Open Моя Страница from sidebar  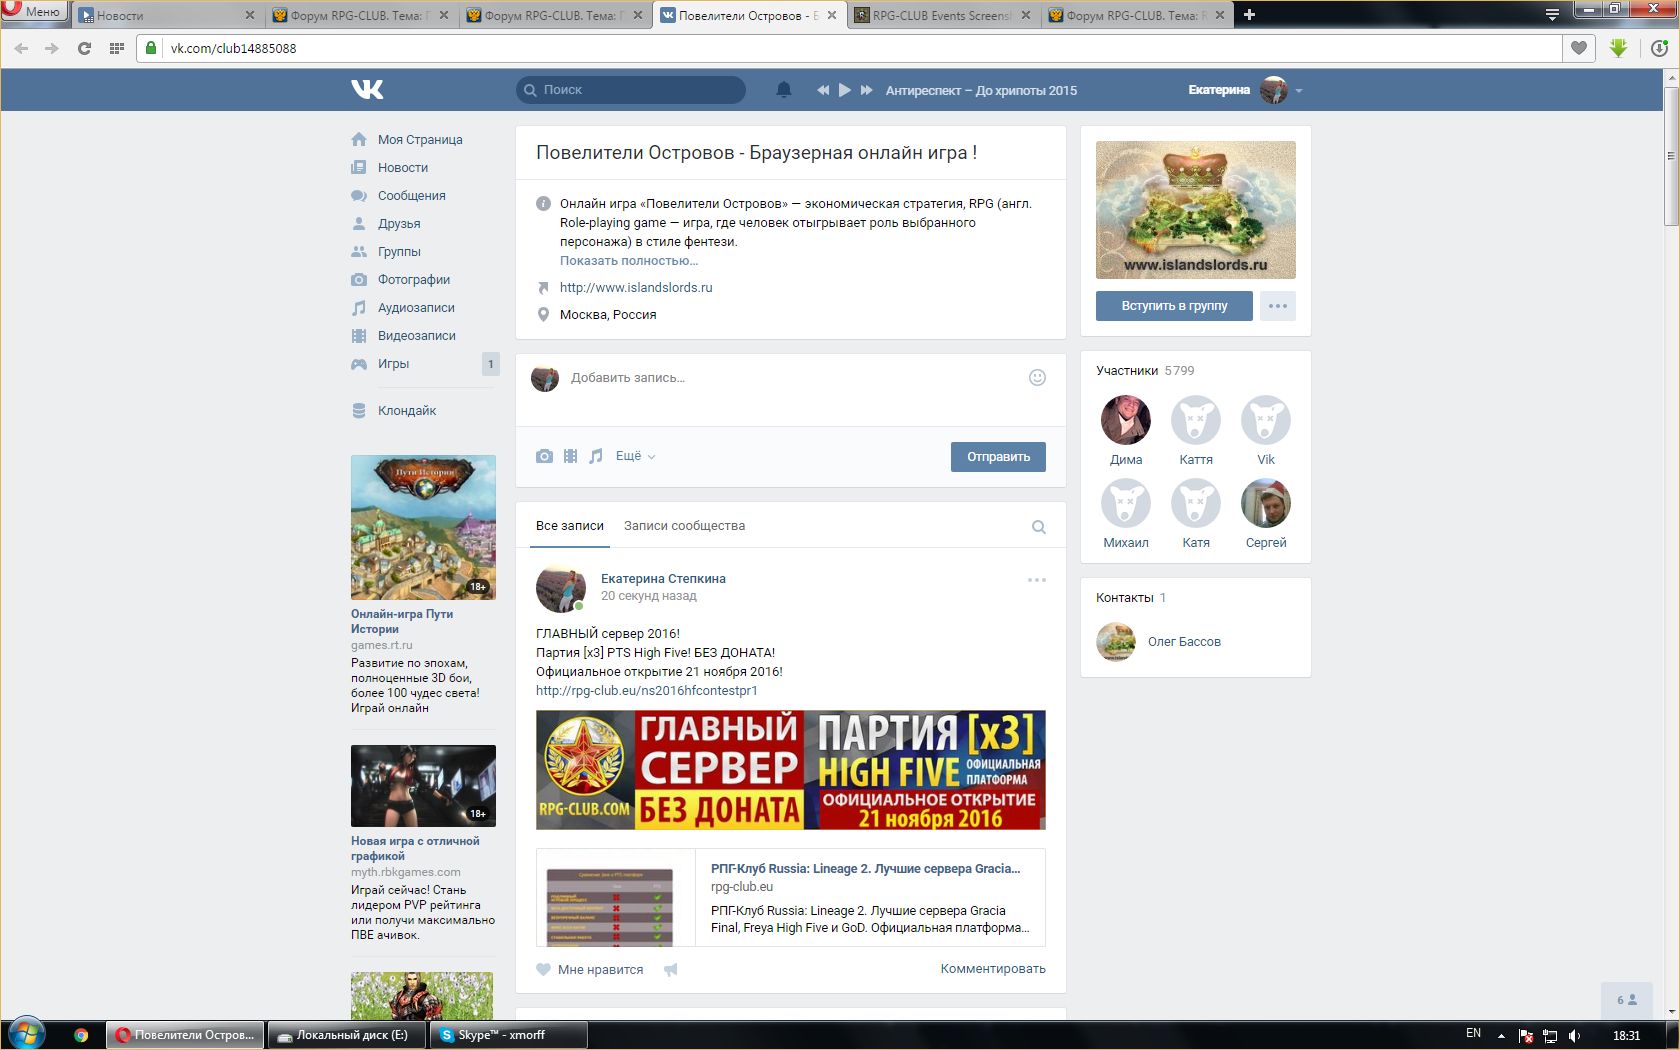coord(420,140)
